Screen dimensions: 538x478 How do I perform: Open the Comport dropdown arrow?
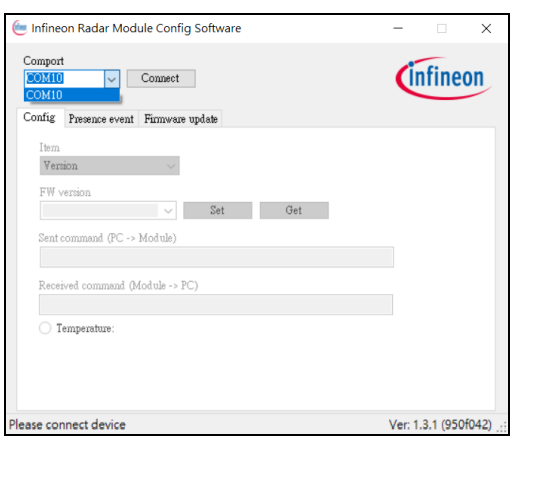point(112,79)
